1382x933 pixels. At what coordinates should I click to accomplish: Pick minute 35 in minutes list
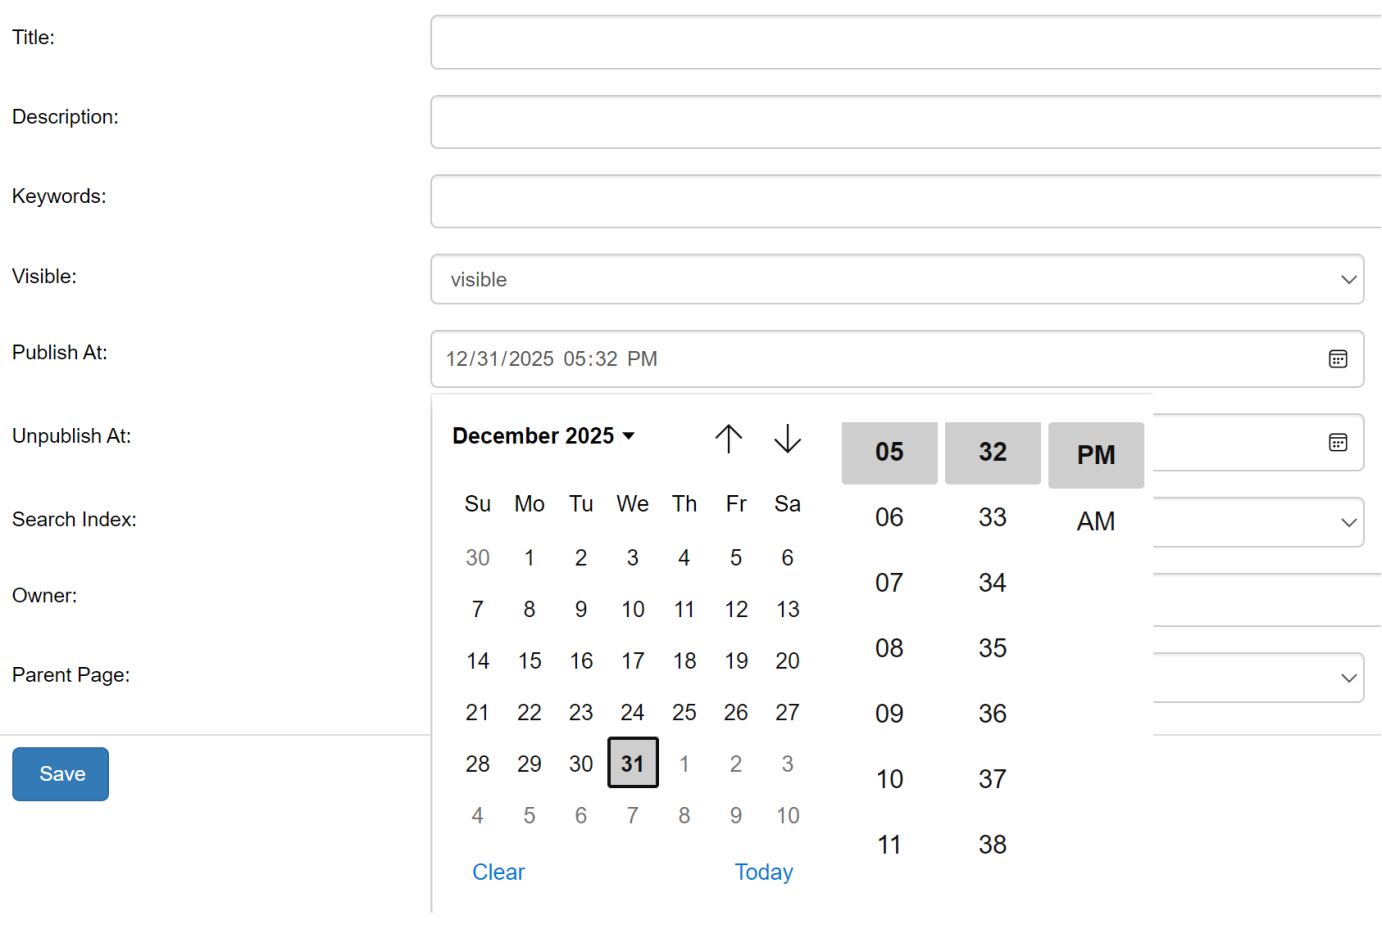pos(992,648)
